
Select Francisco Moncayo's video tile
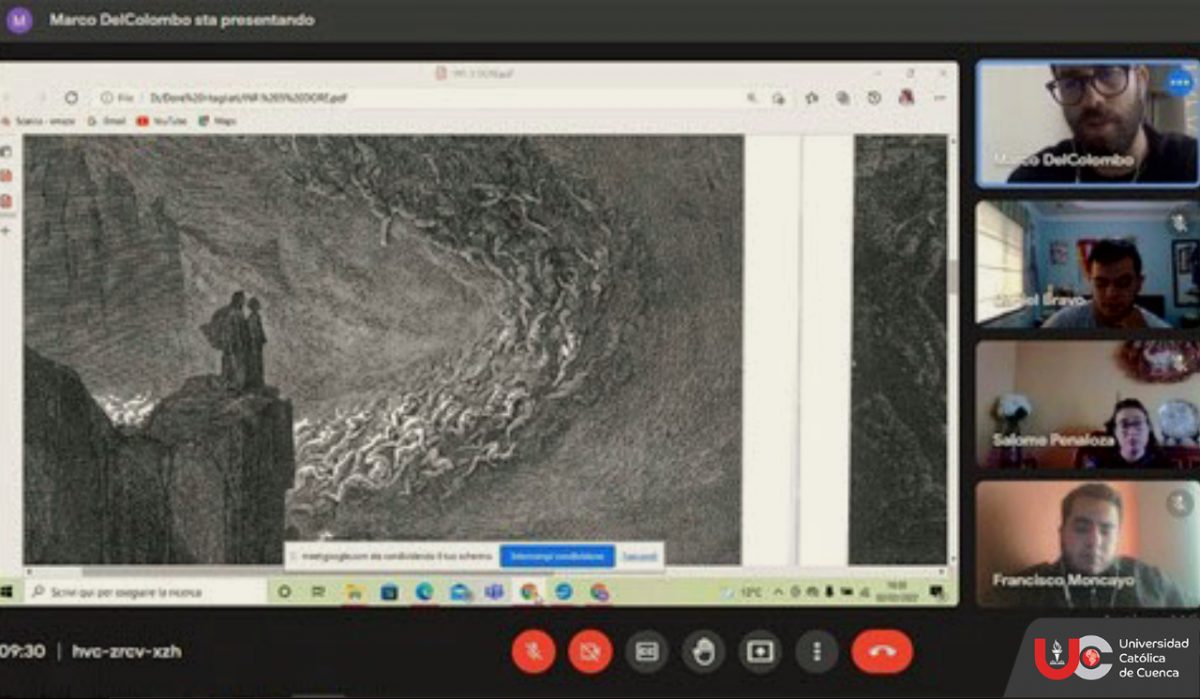(1087, 544)
